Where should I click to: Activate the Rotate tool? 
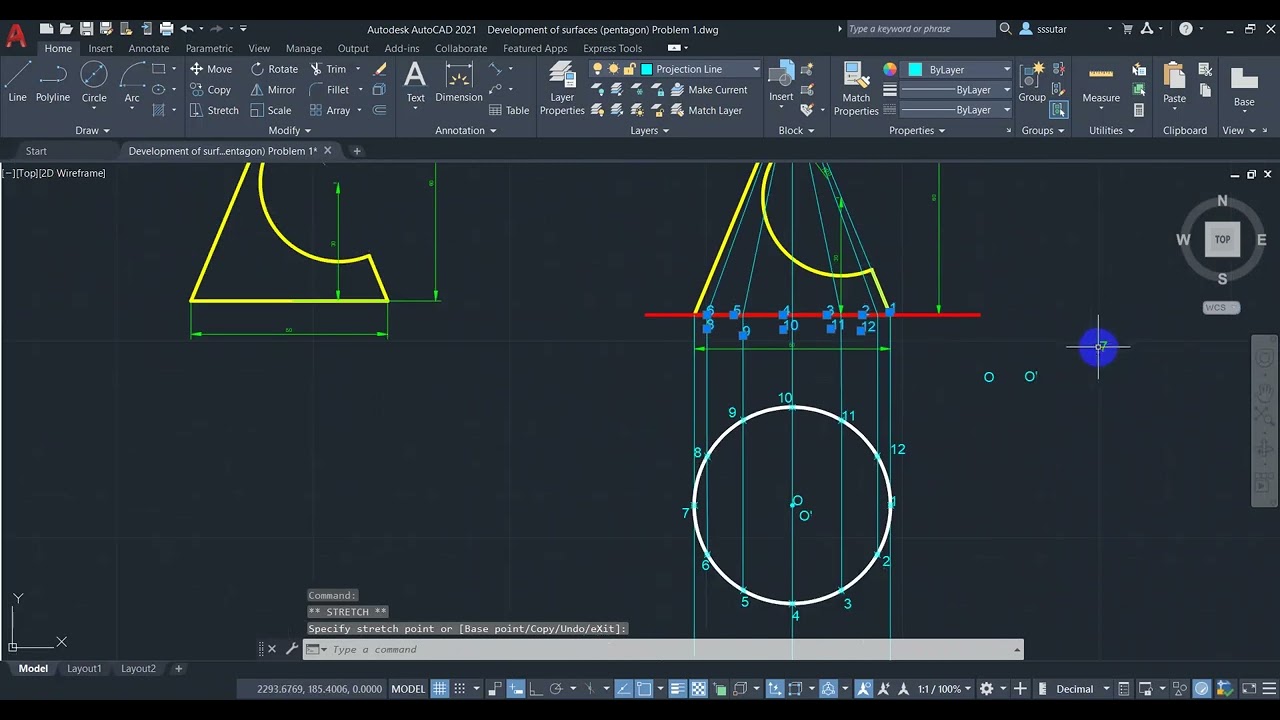[274, 69]
